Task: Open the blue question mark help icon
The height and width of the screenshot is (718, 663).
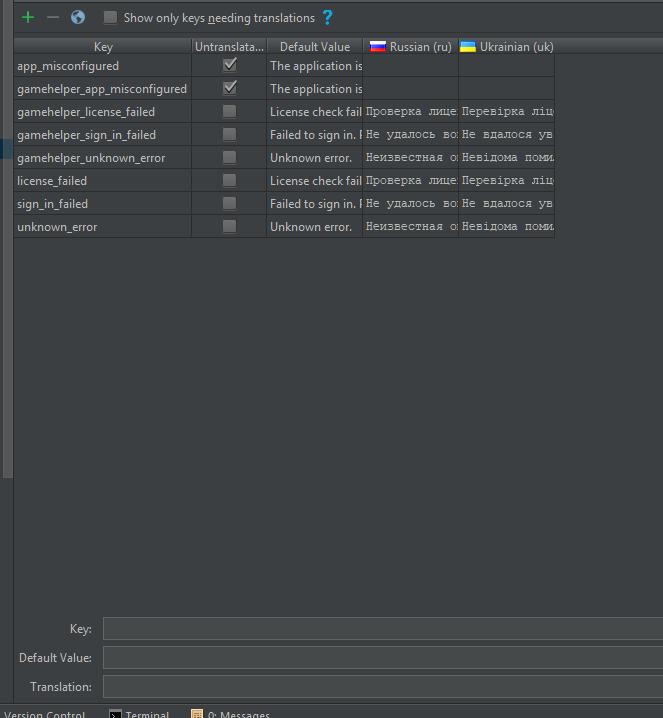Action: [x=327, y=18]
